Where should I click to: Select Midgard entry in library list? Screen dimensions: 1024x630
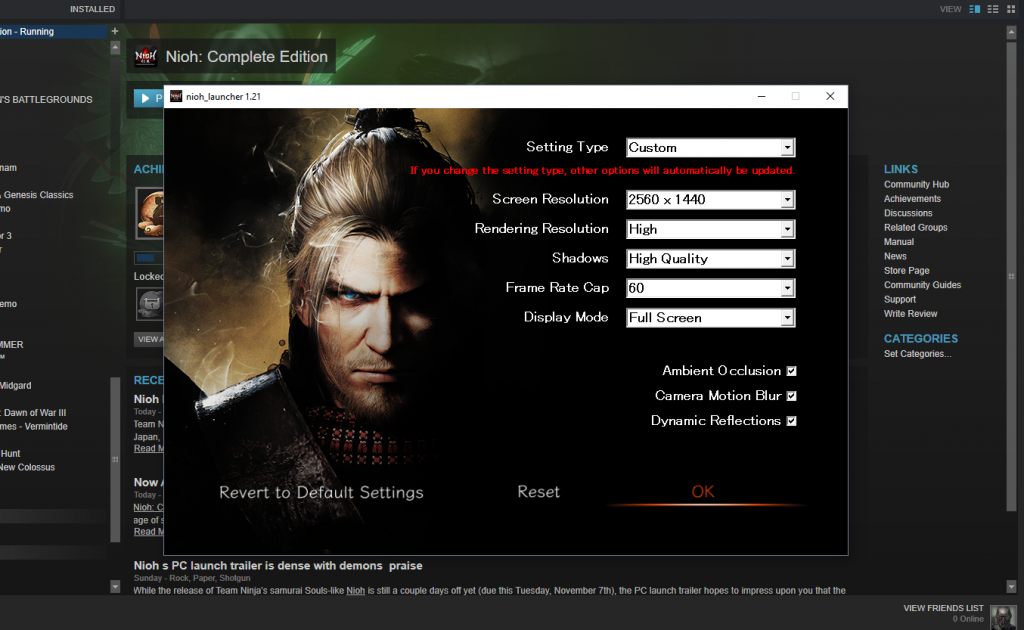[x=16, y=386]
